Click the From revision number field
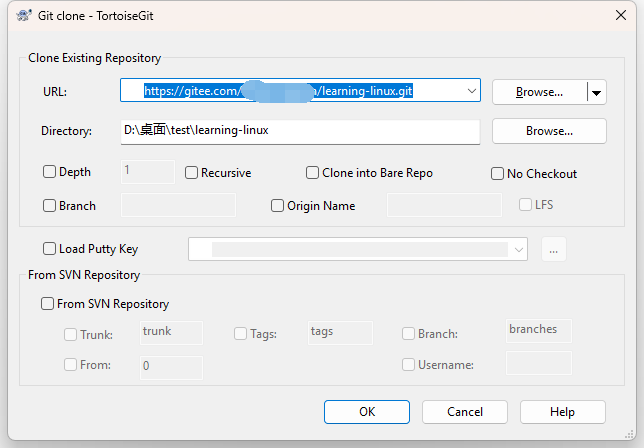The width and height of the screenshot is (644, 448). click(x=171, y=368)
